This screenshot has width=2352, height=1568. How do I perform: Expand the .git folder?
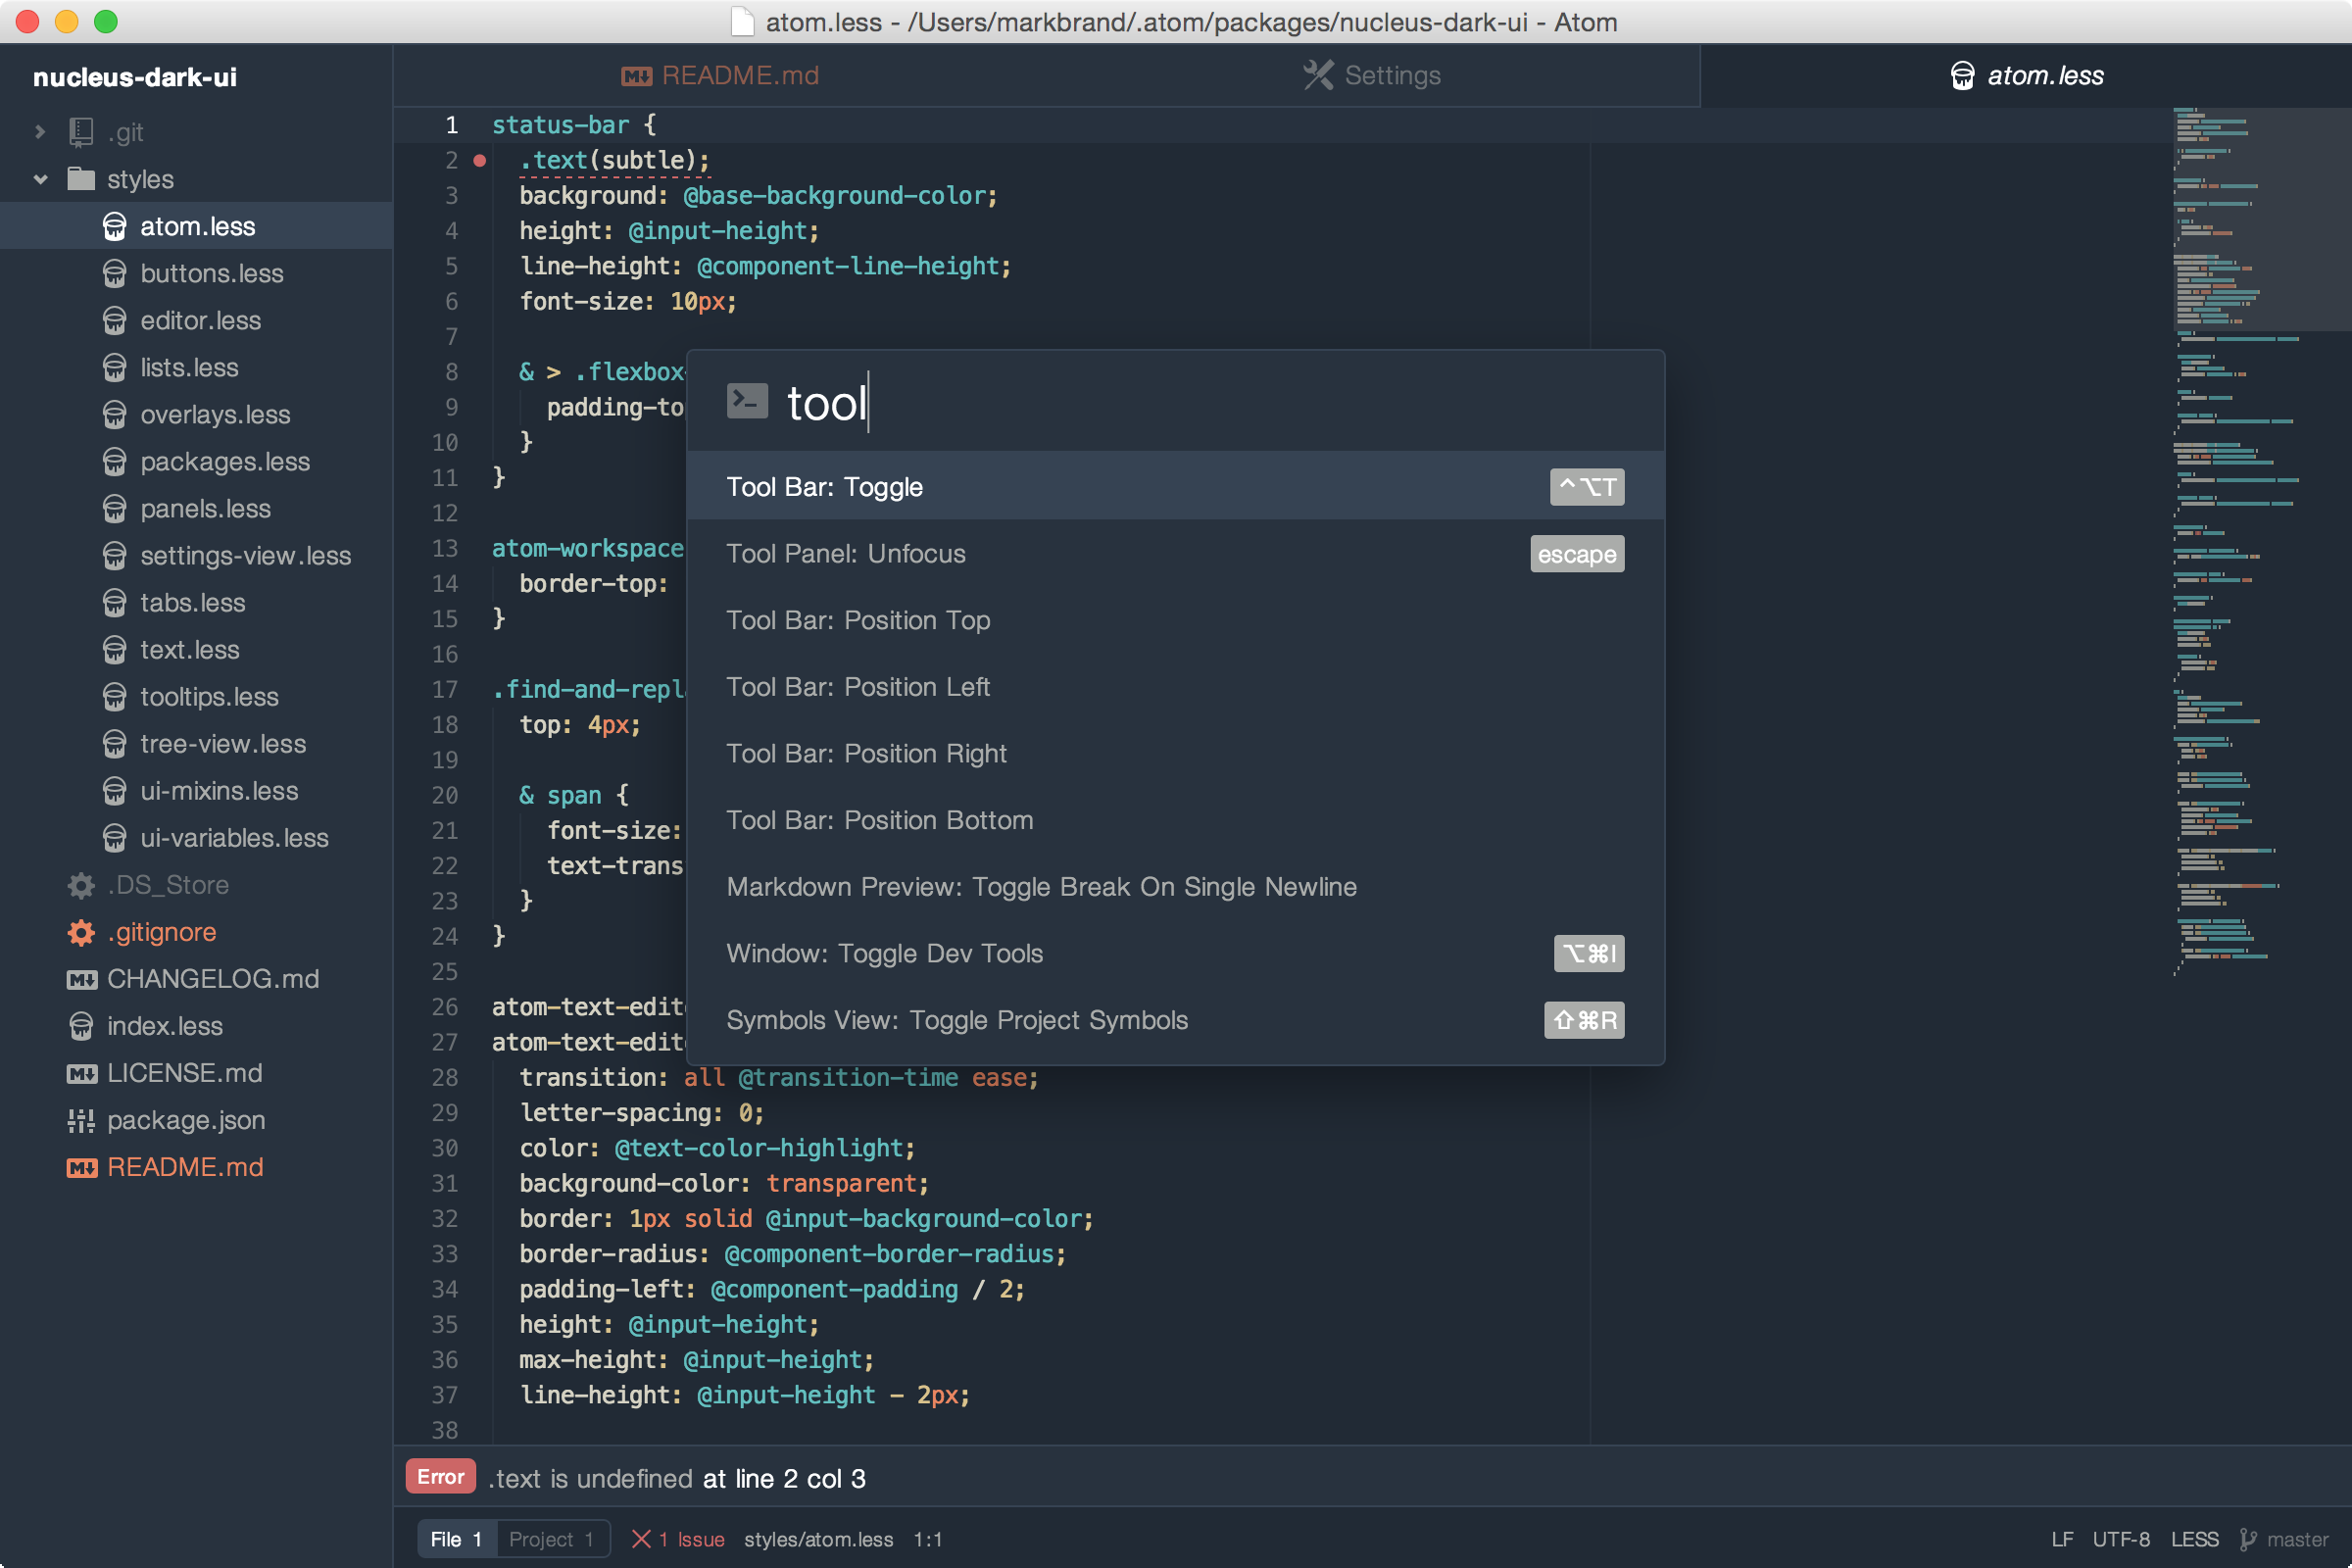(40, 132)
